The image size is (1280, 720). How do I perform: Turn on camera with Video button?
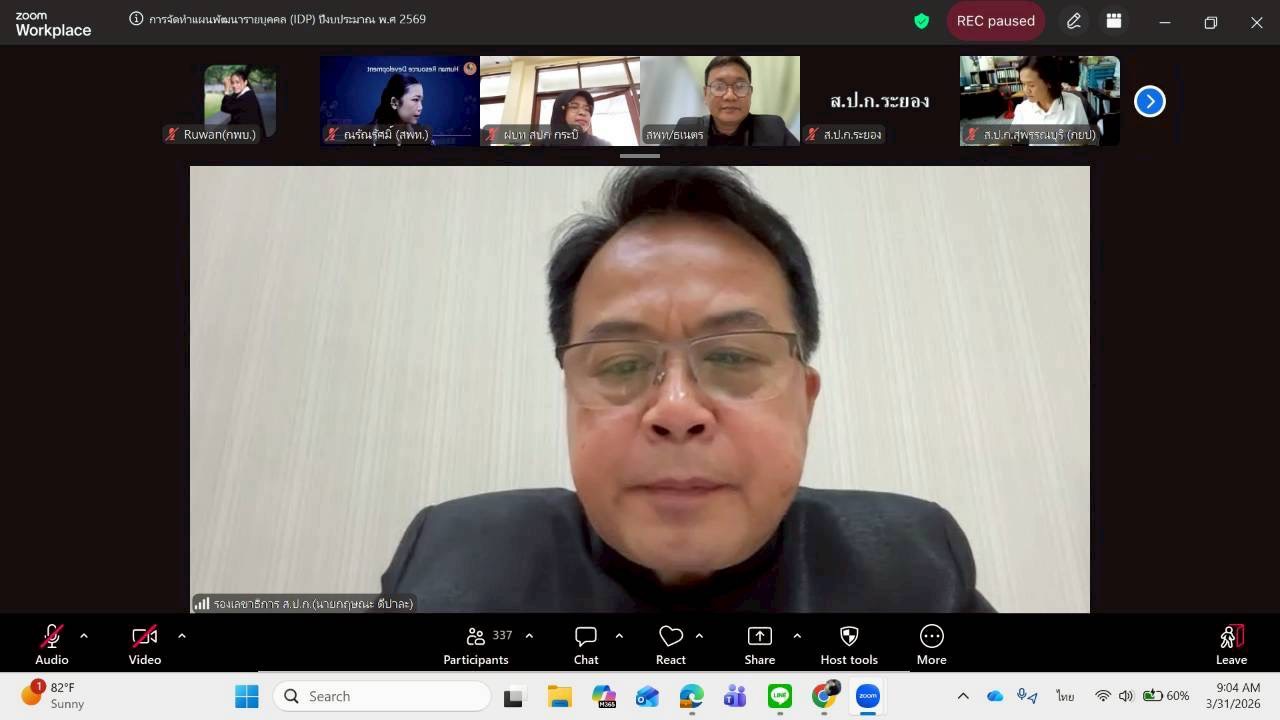pos(145,645)
